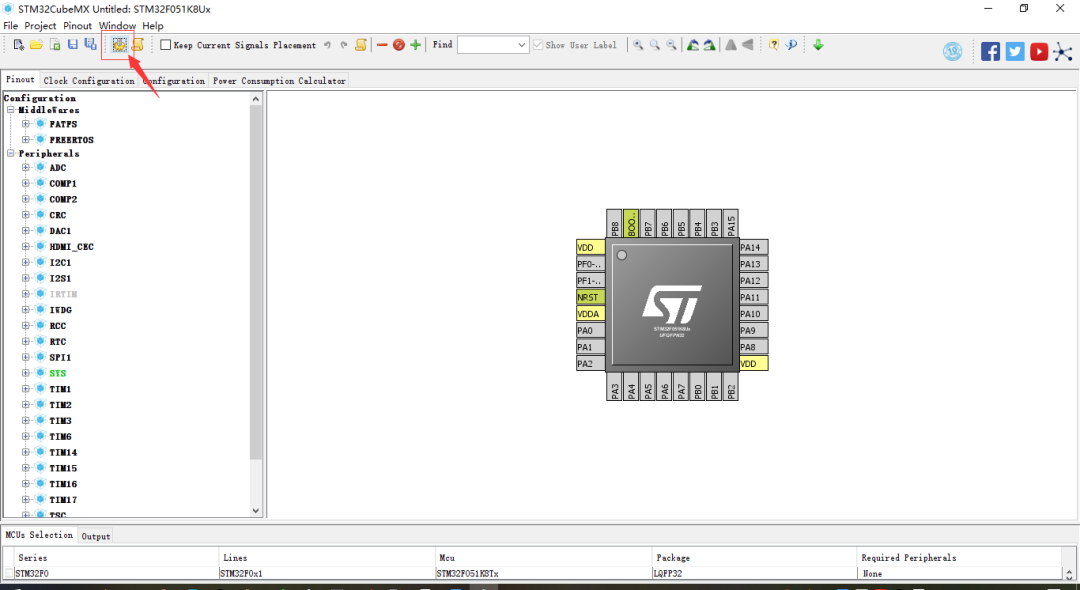Image resolution: width=1080 pixels, height=590 pixels.
Task: Expand the SYS peripheral node
Action: pos(25,373)
